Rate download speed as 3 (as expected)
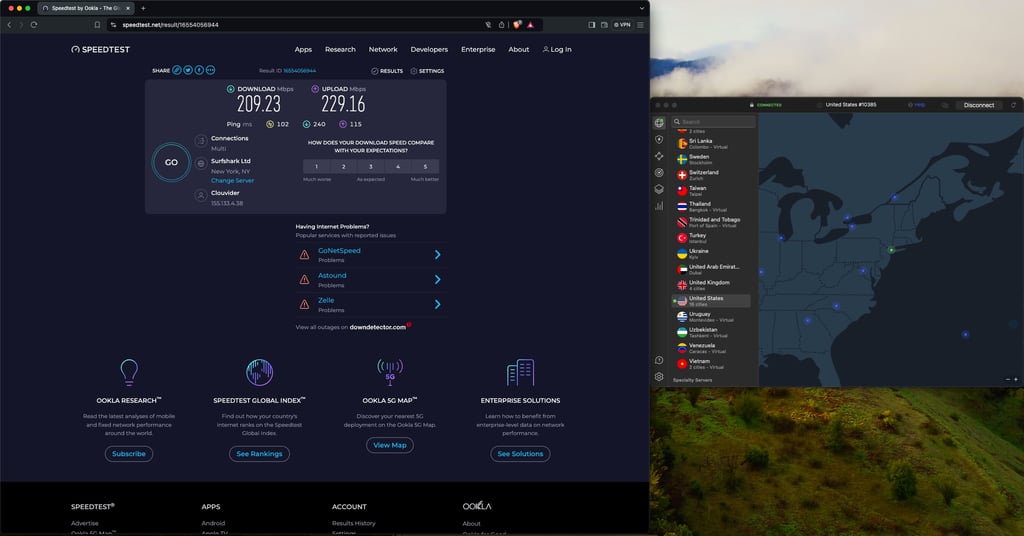This screenshot has width=1024, height=536. (x=371, y=166)
